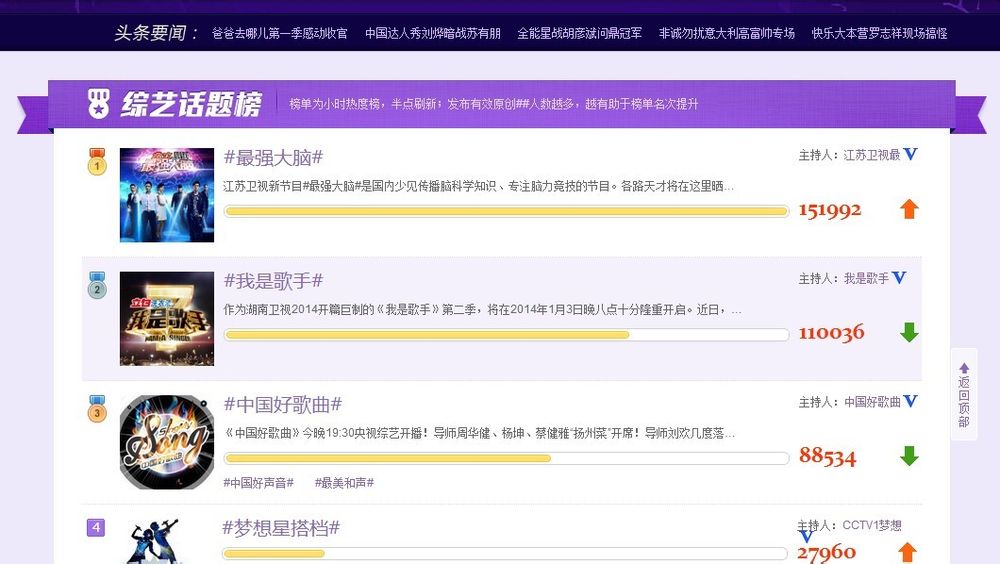Click the 头条要闻 label
The width and height of the screenshot is (1000, 564).
(156, 33)
